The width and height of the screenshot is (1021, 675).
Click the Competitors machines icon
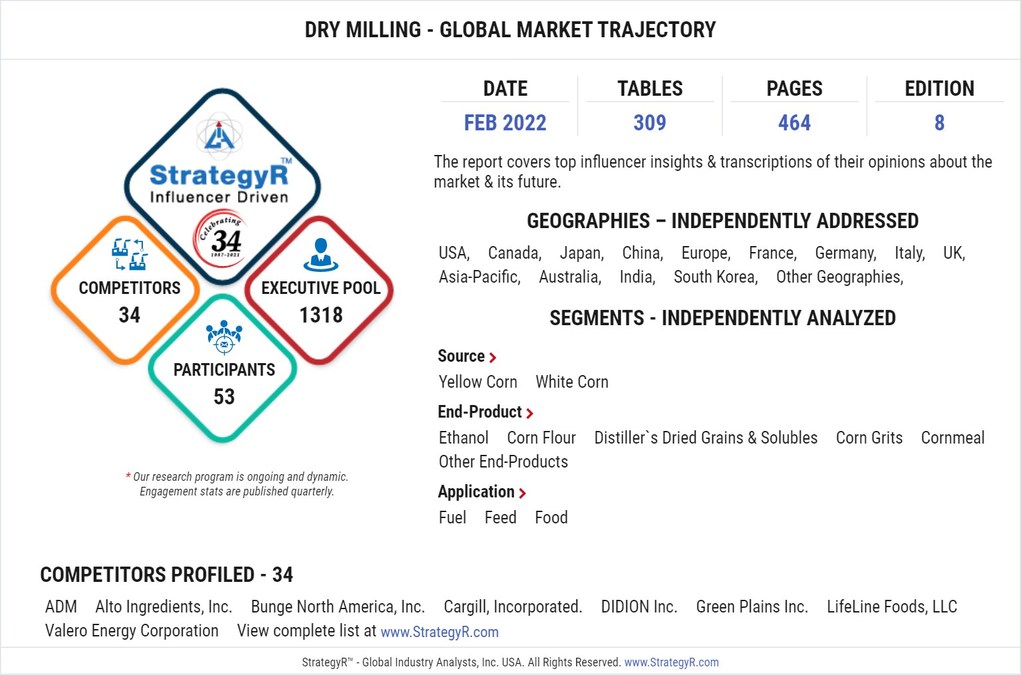[x=129, y=254]
